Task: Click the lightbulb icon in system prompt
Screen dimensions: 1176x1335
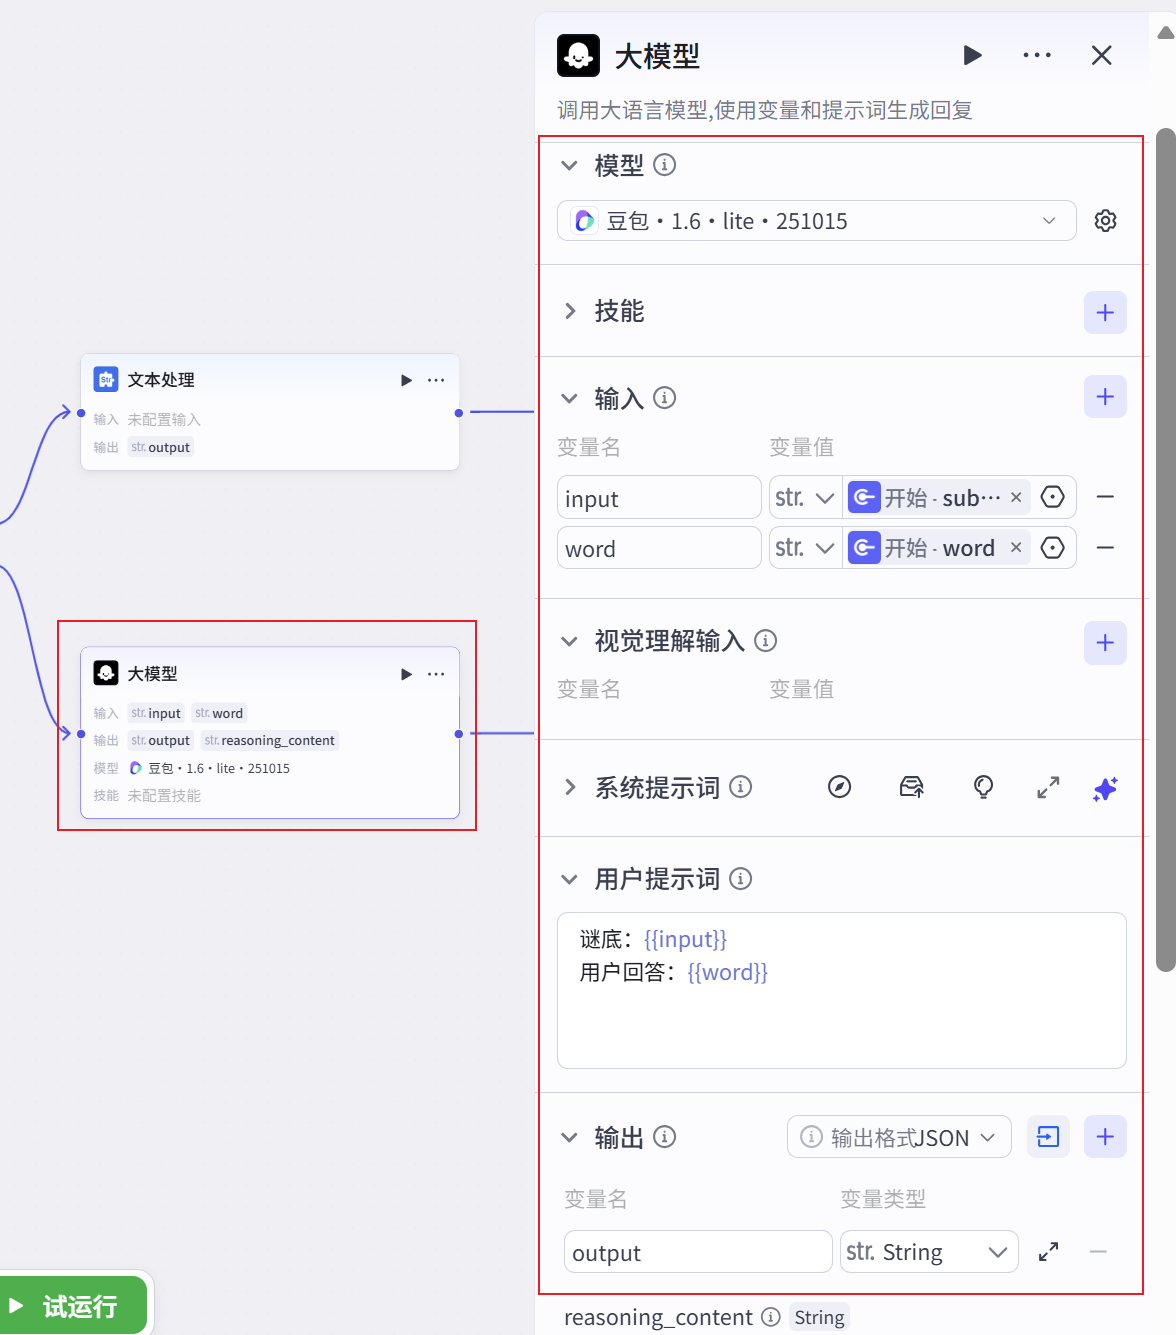Action: pyautogui.click(x=983, y=788)
